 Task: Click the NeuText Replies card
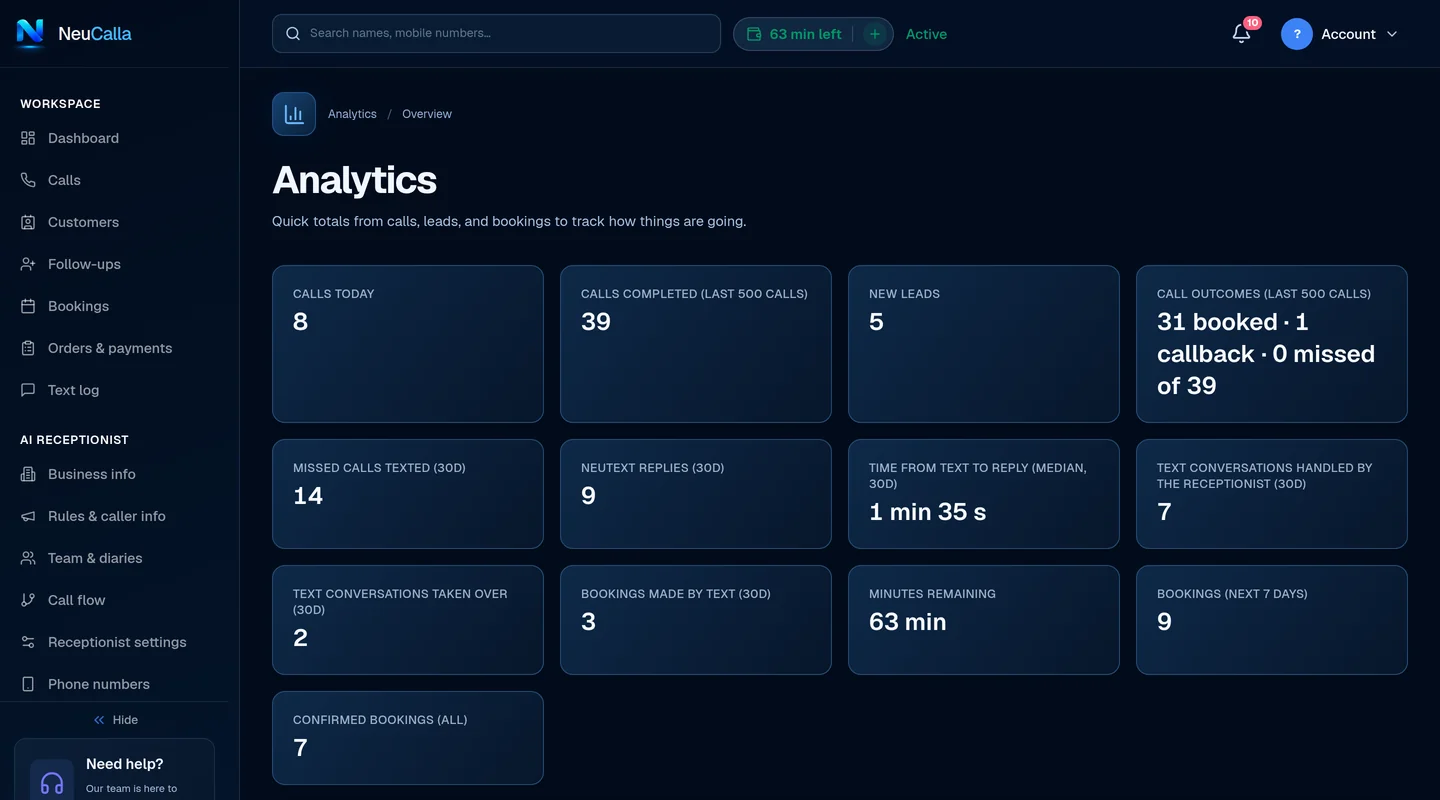(696, 494)
